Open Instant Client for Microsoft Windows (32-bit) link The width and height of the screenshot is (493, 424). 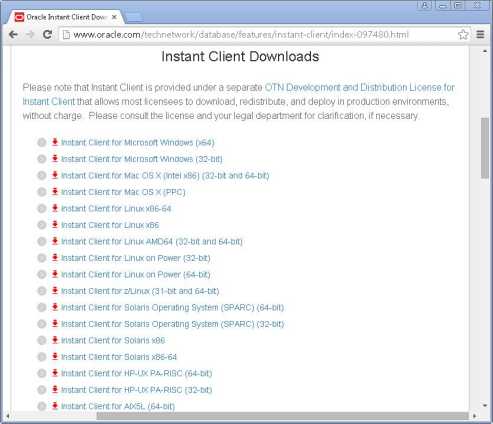click(142, 159)
